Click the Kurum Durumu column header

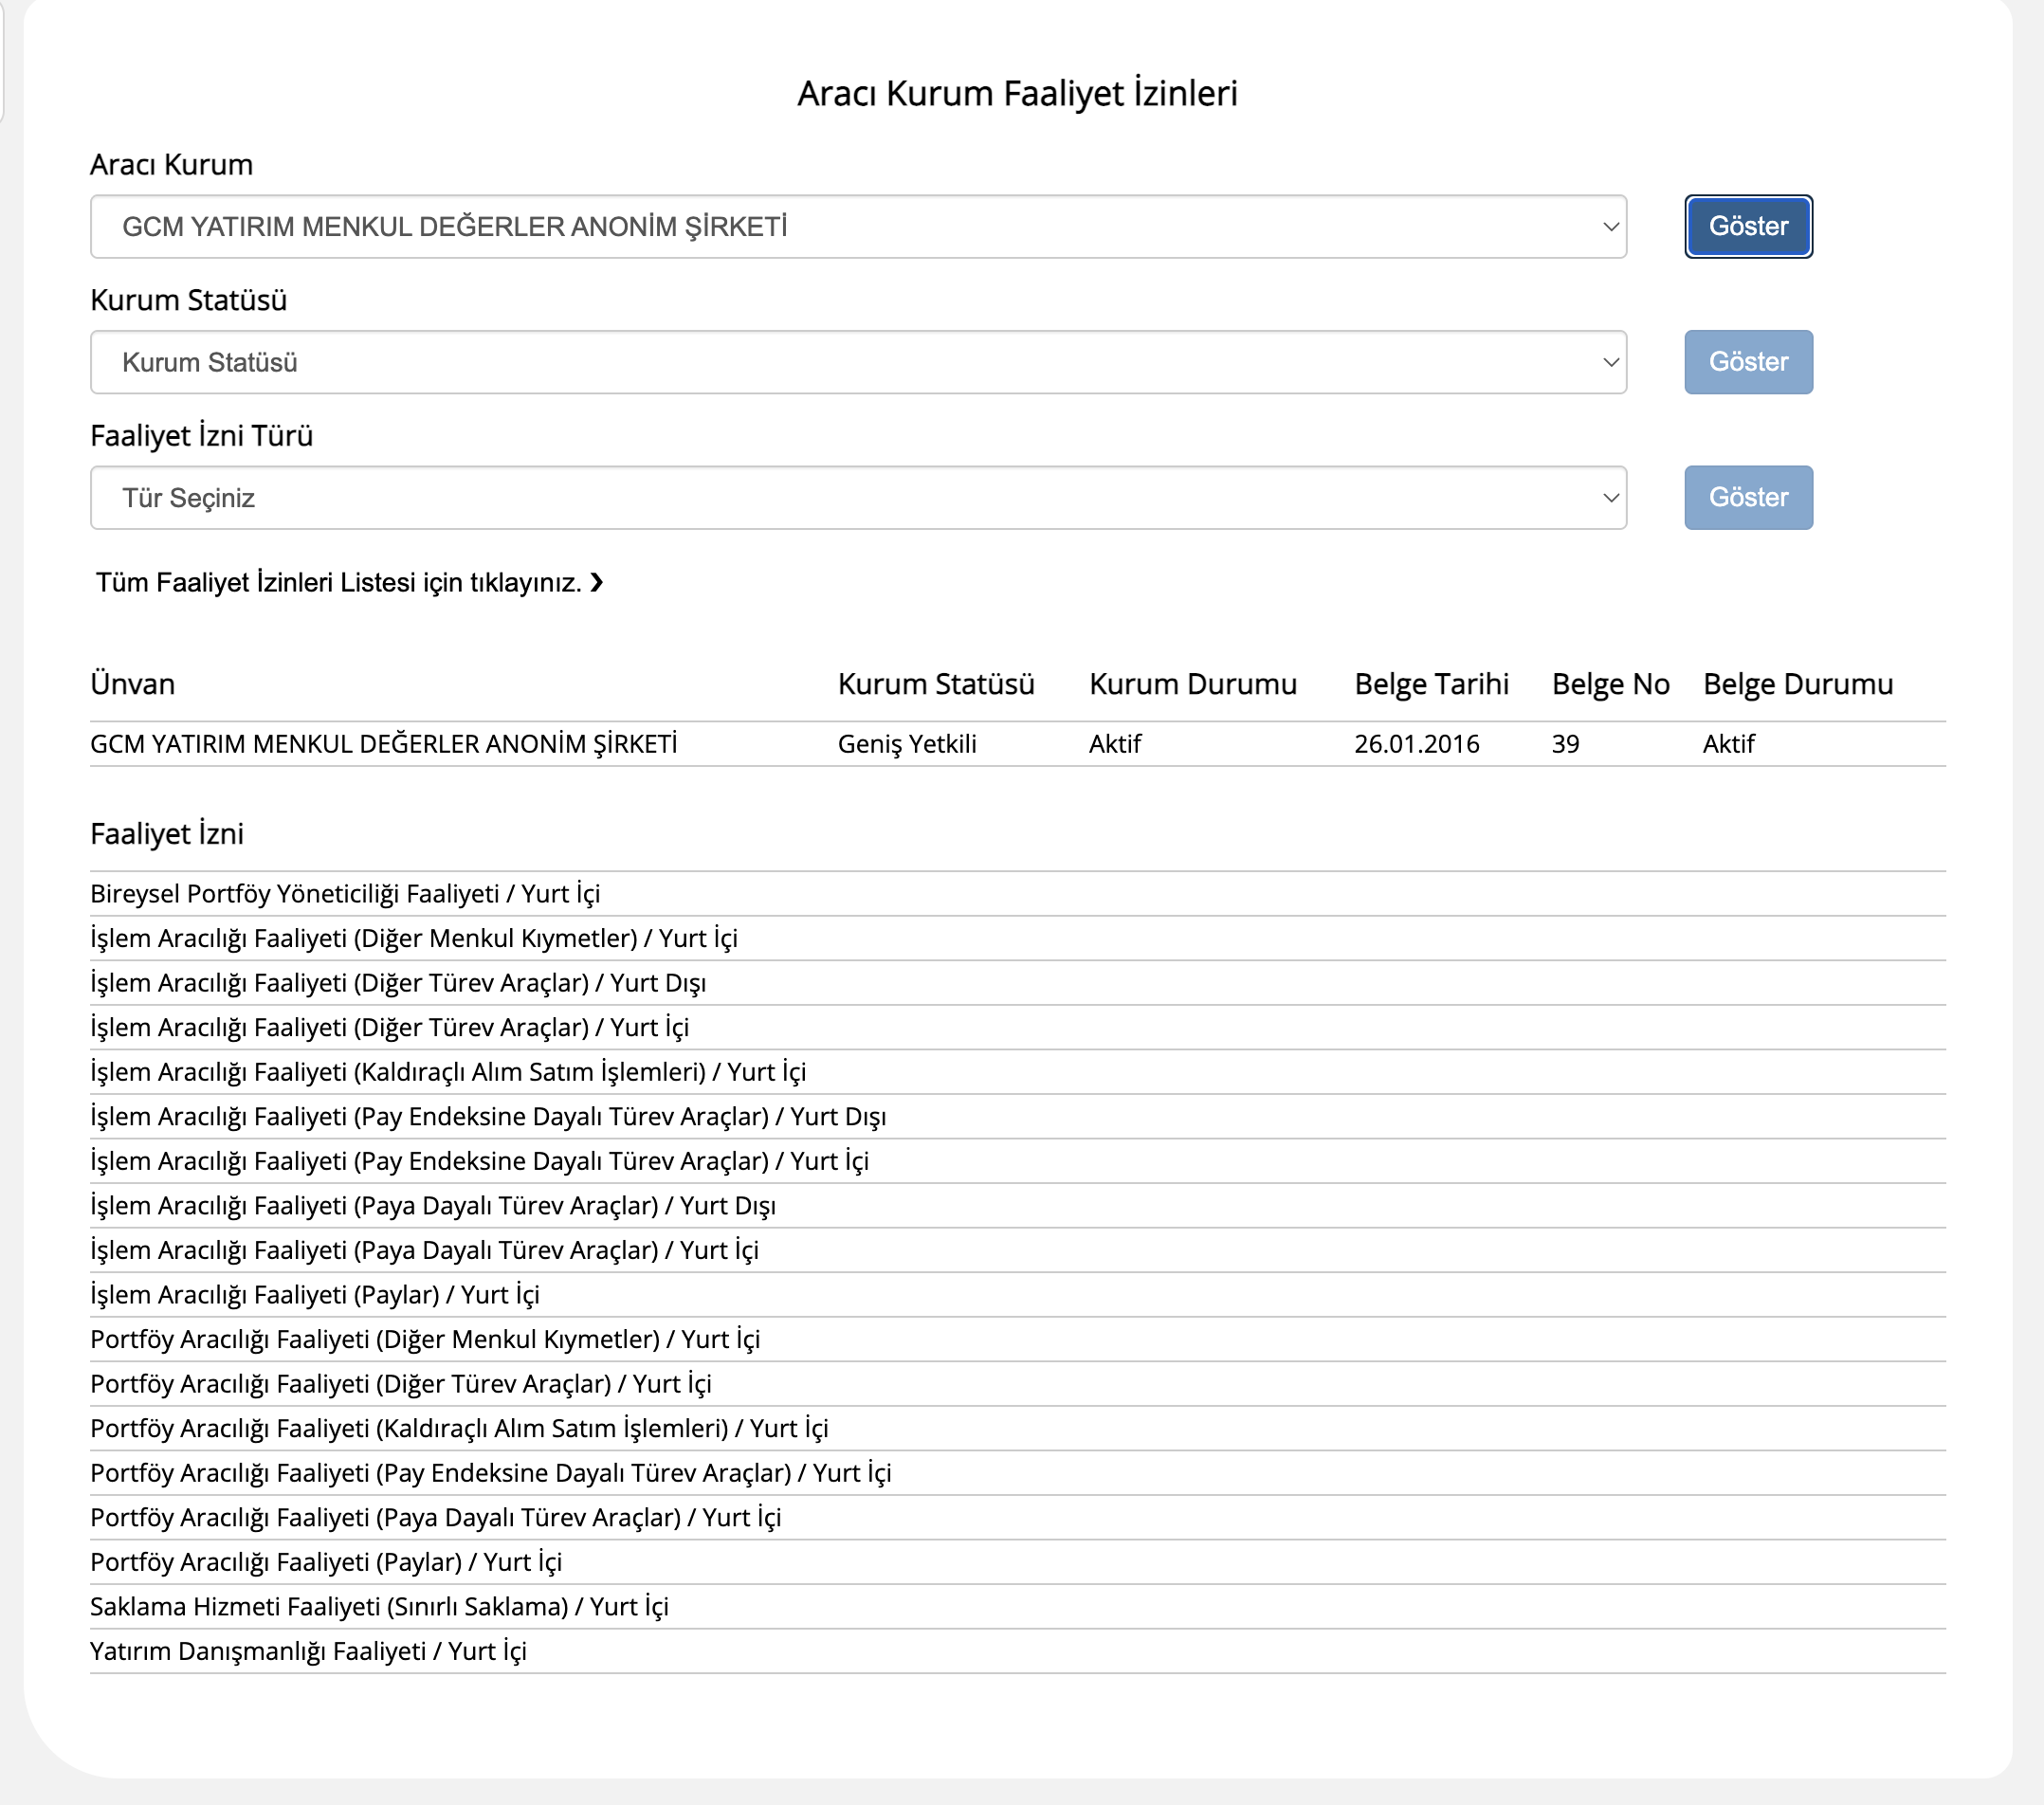(1193, 684)
